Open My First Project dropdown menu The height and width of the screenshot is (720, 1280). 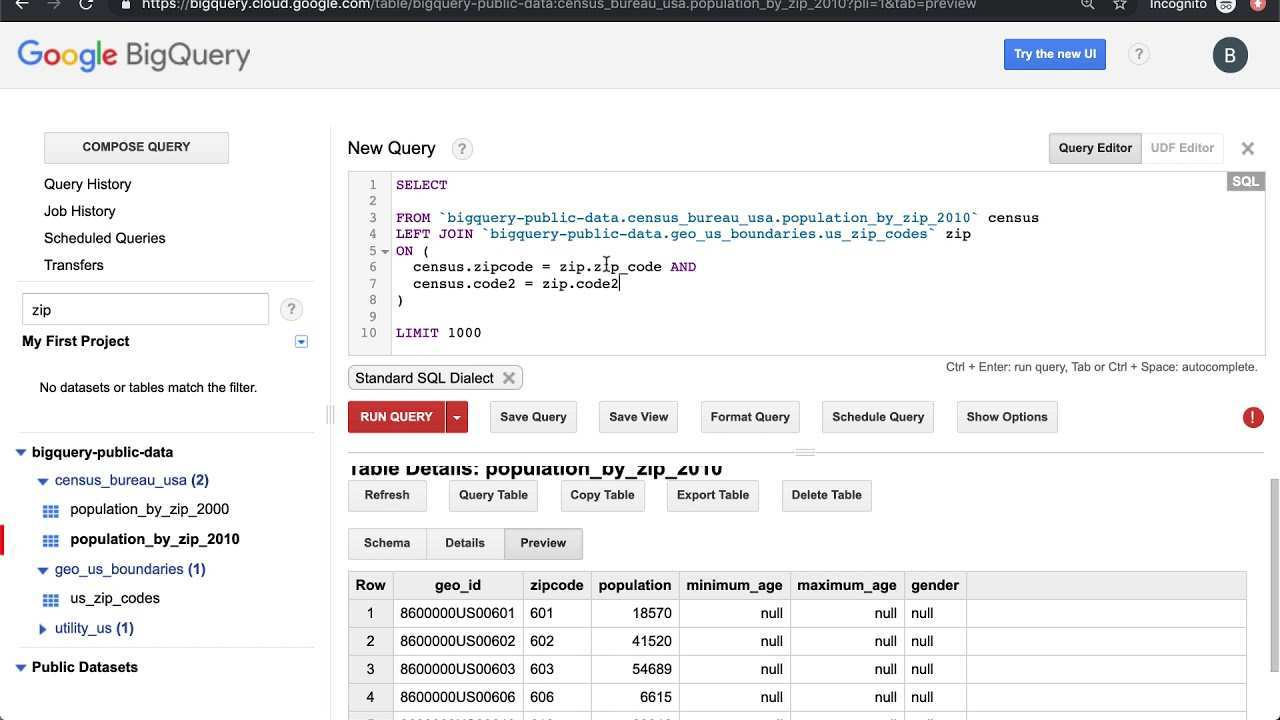click(x=301, y=342)
